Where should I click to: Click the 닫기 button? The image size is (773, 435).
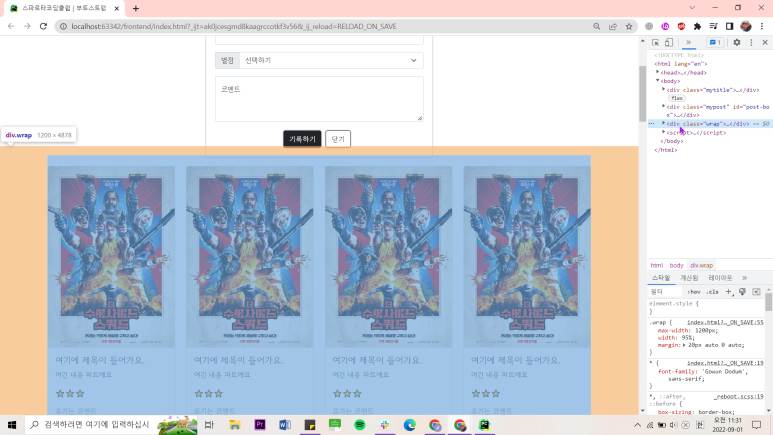click(x=338, y=139)
